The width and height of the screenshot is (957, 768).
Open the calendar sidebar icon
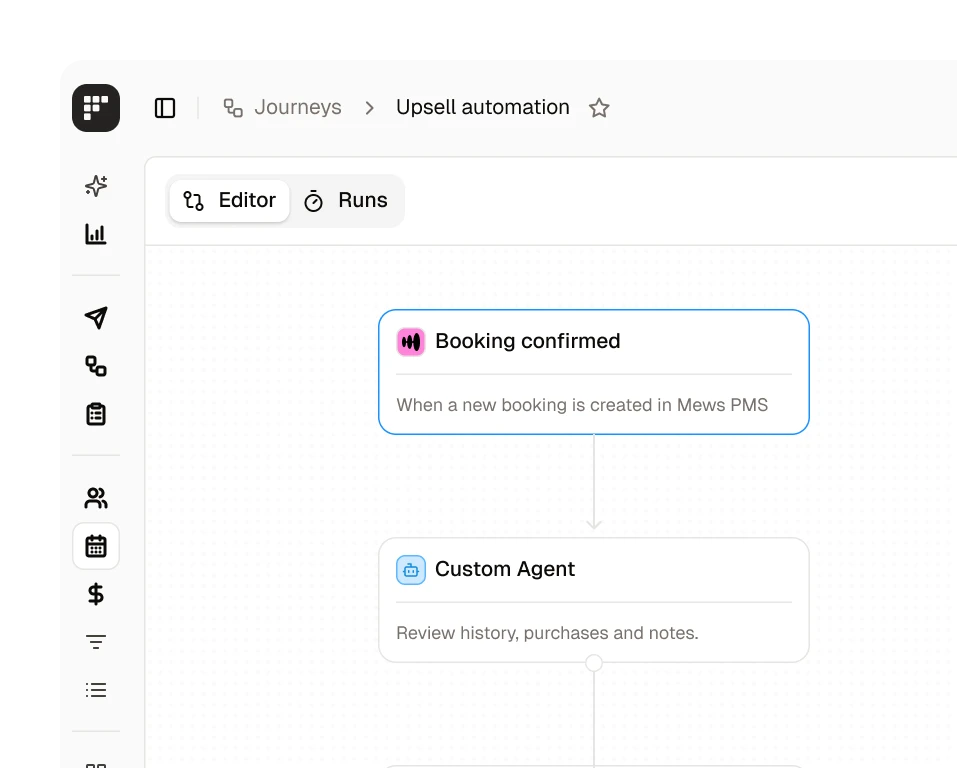(96, 546)
